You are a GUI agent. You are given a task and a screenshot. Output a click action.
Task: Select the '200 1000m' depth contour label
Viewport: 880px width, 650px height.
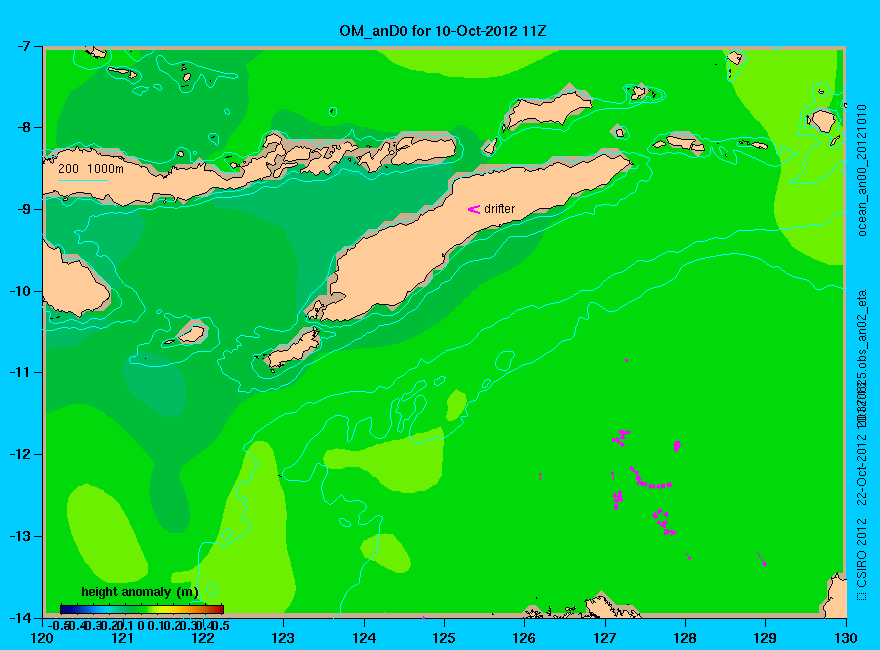(91, 168)
